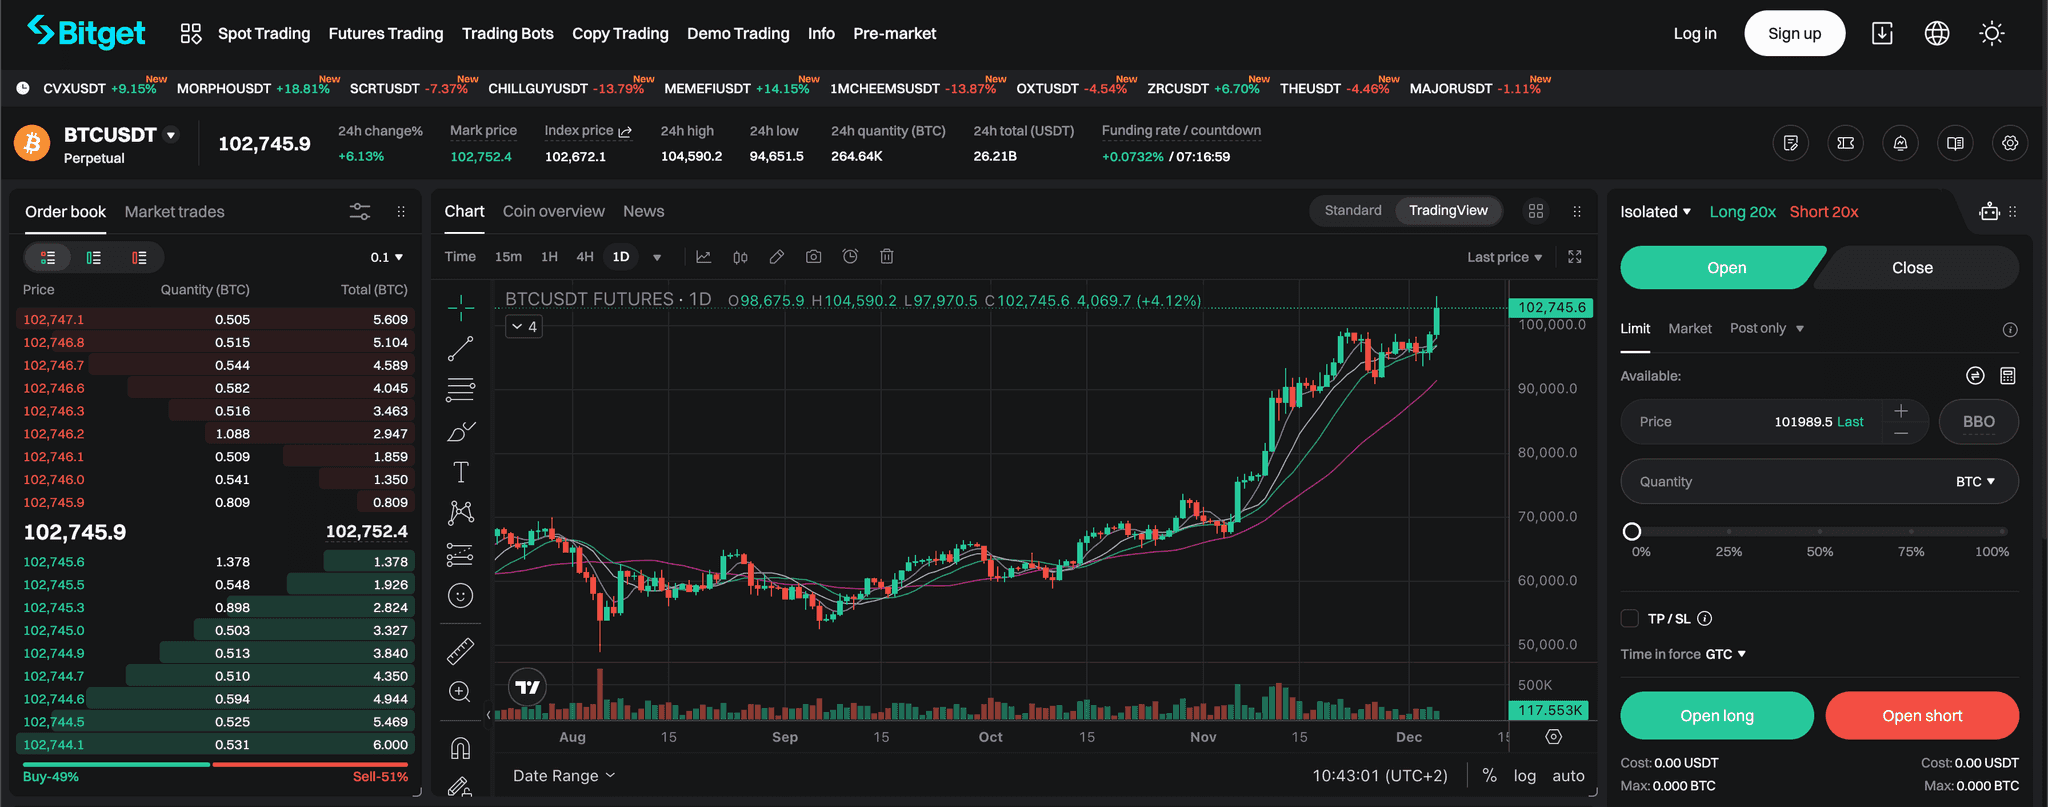Click the BBO button
2048x807 pixels.
(1979, 422)
